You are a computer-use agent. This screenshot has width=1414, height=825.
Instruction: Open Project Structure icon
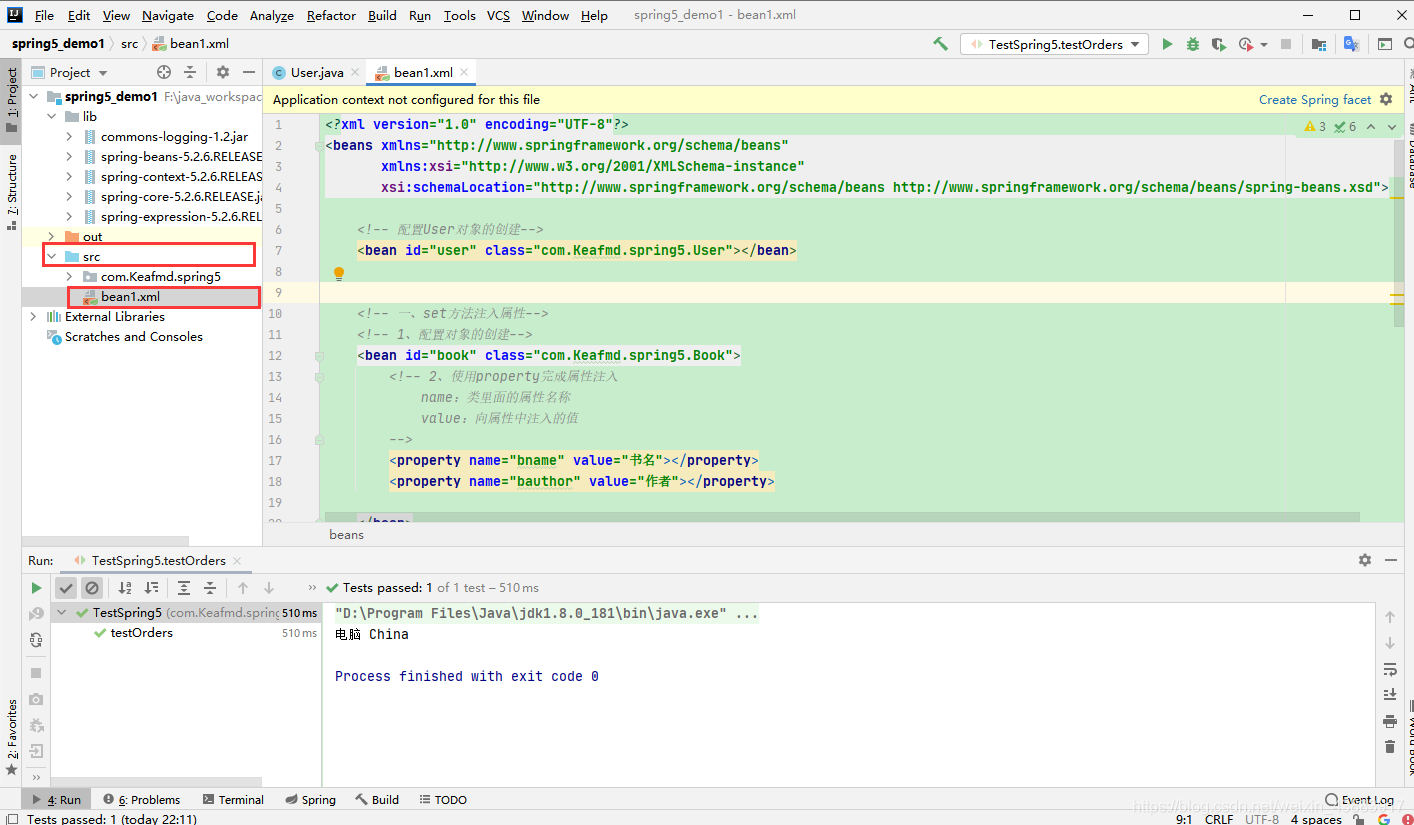[x=1319, y=44]
